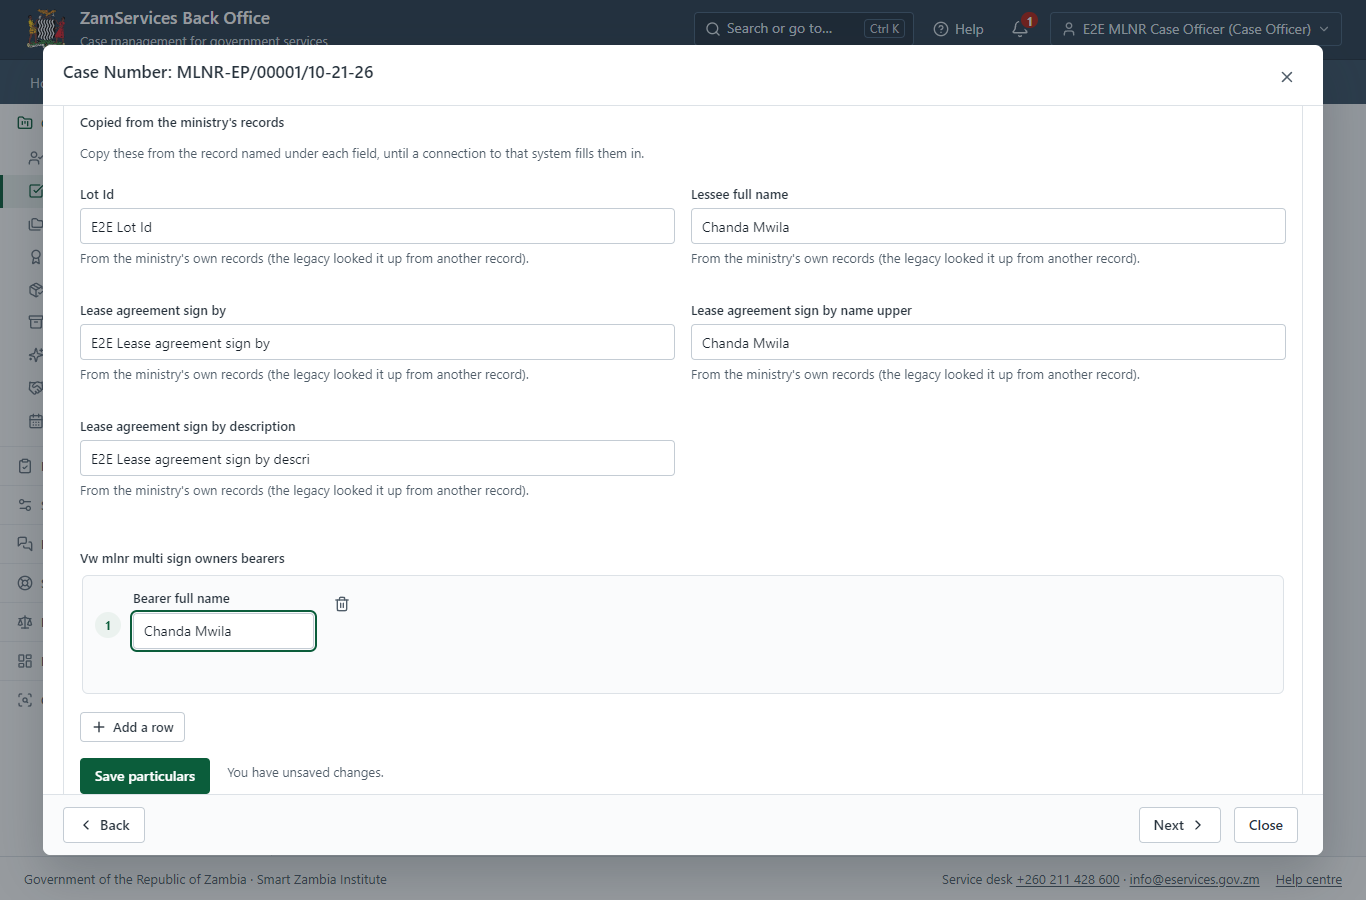Click the Zambia coat of arms logo
This screenshot has height=900, width=1366.
pos(46,29)
